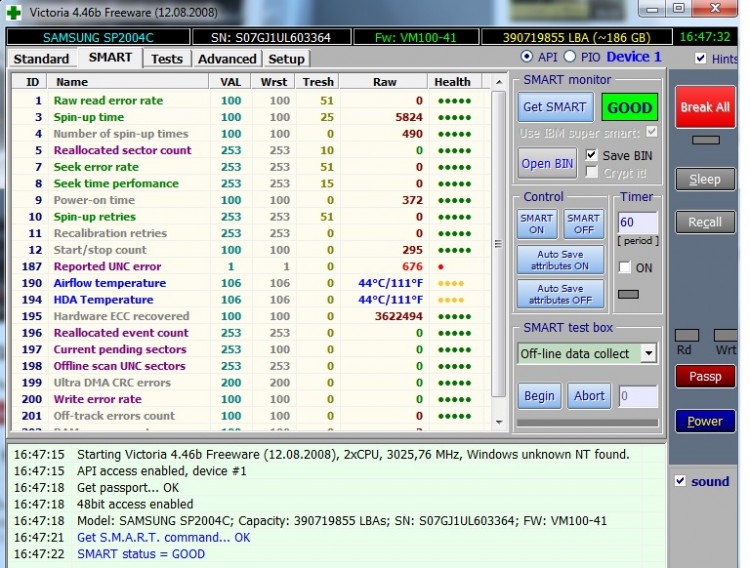Select the API access radio button
Viewport: 750px width, 568px height.
[526, 56]
